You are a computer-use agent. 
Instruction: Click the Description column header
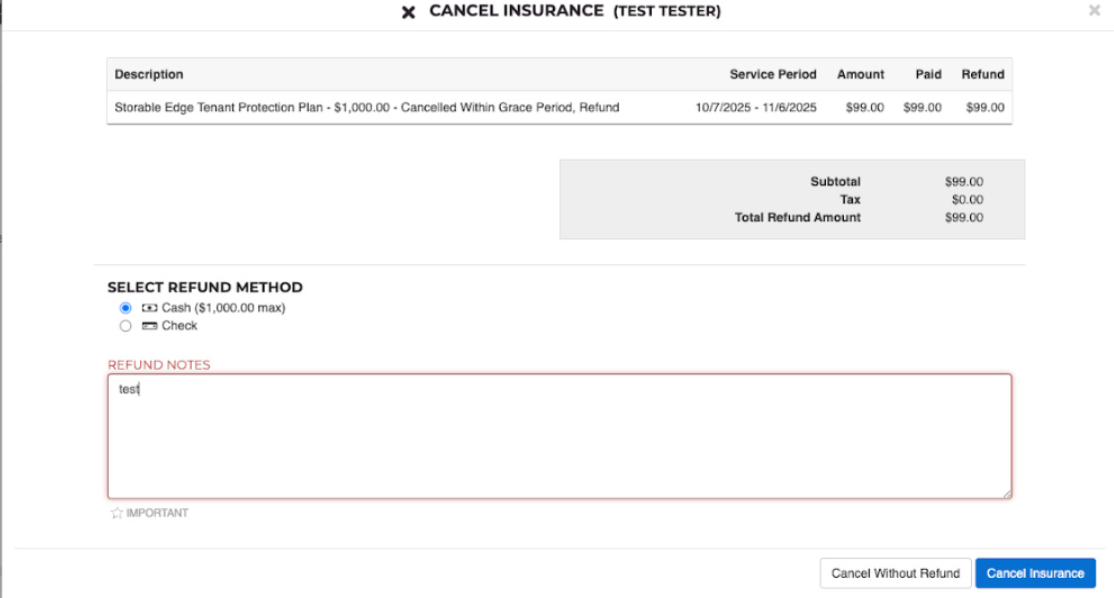pyautogui.click(x=149, y=74)
